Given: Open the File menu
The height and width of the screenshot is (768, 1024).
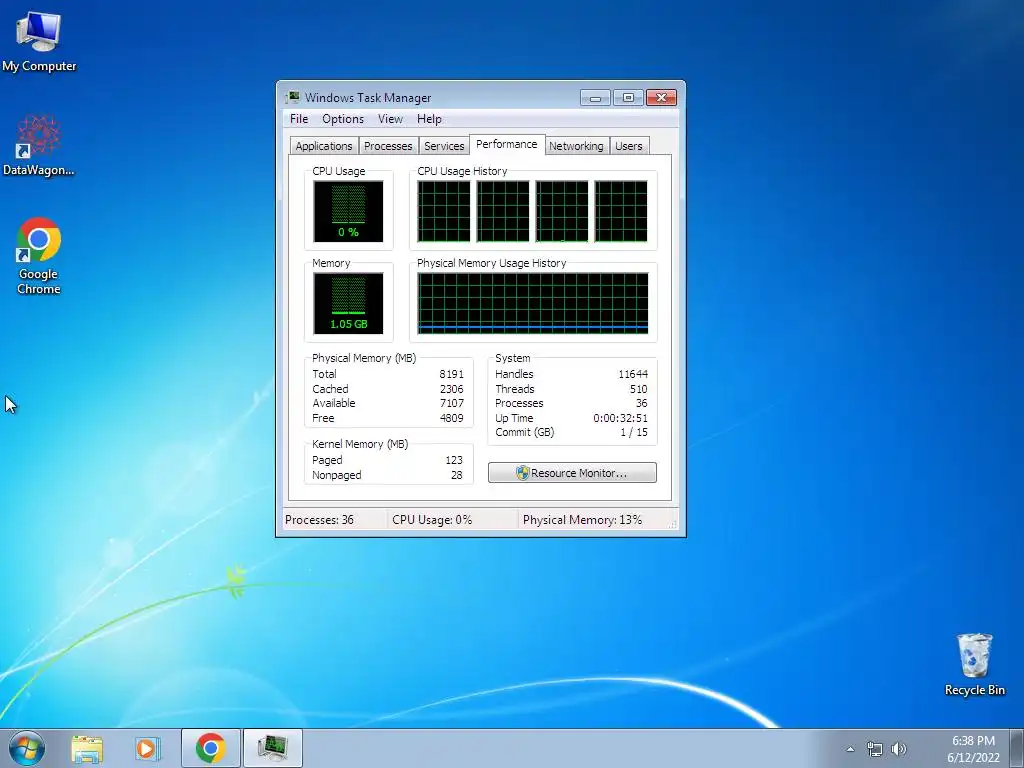Looking at the screenshot, I should pos(299,119).
